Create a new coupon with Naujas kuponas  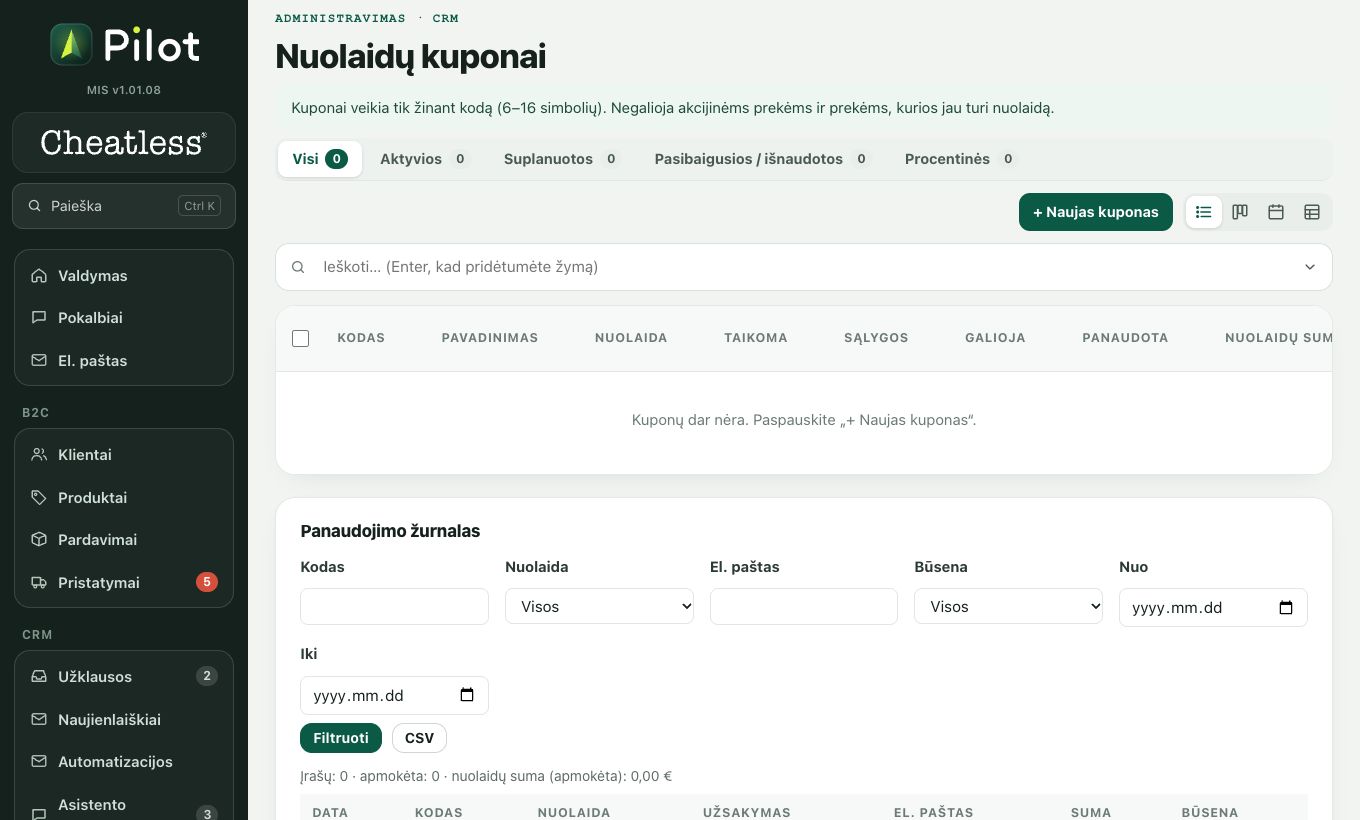pos(1096,212)
